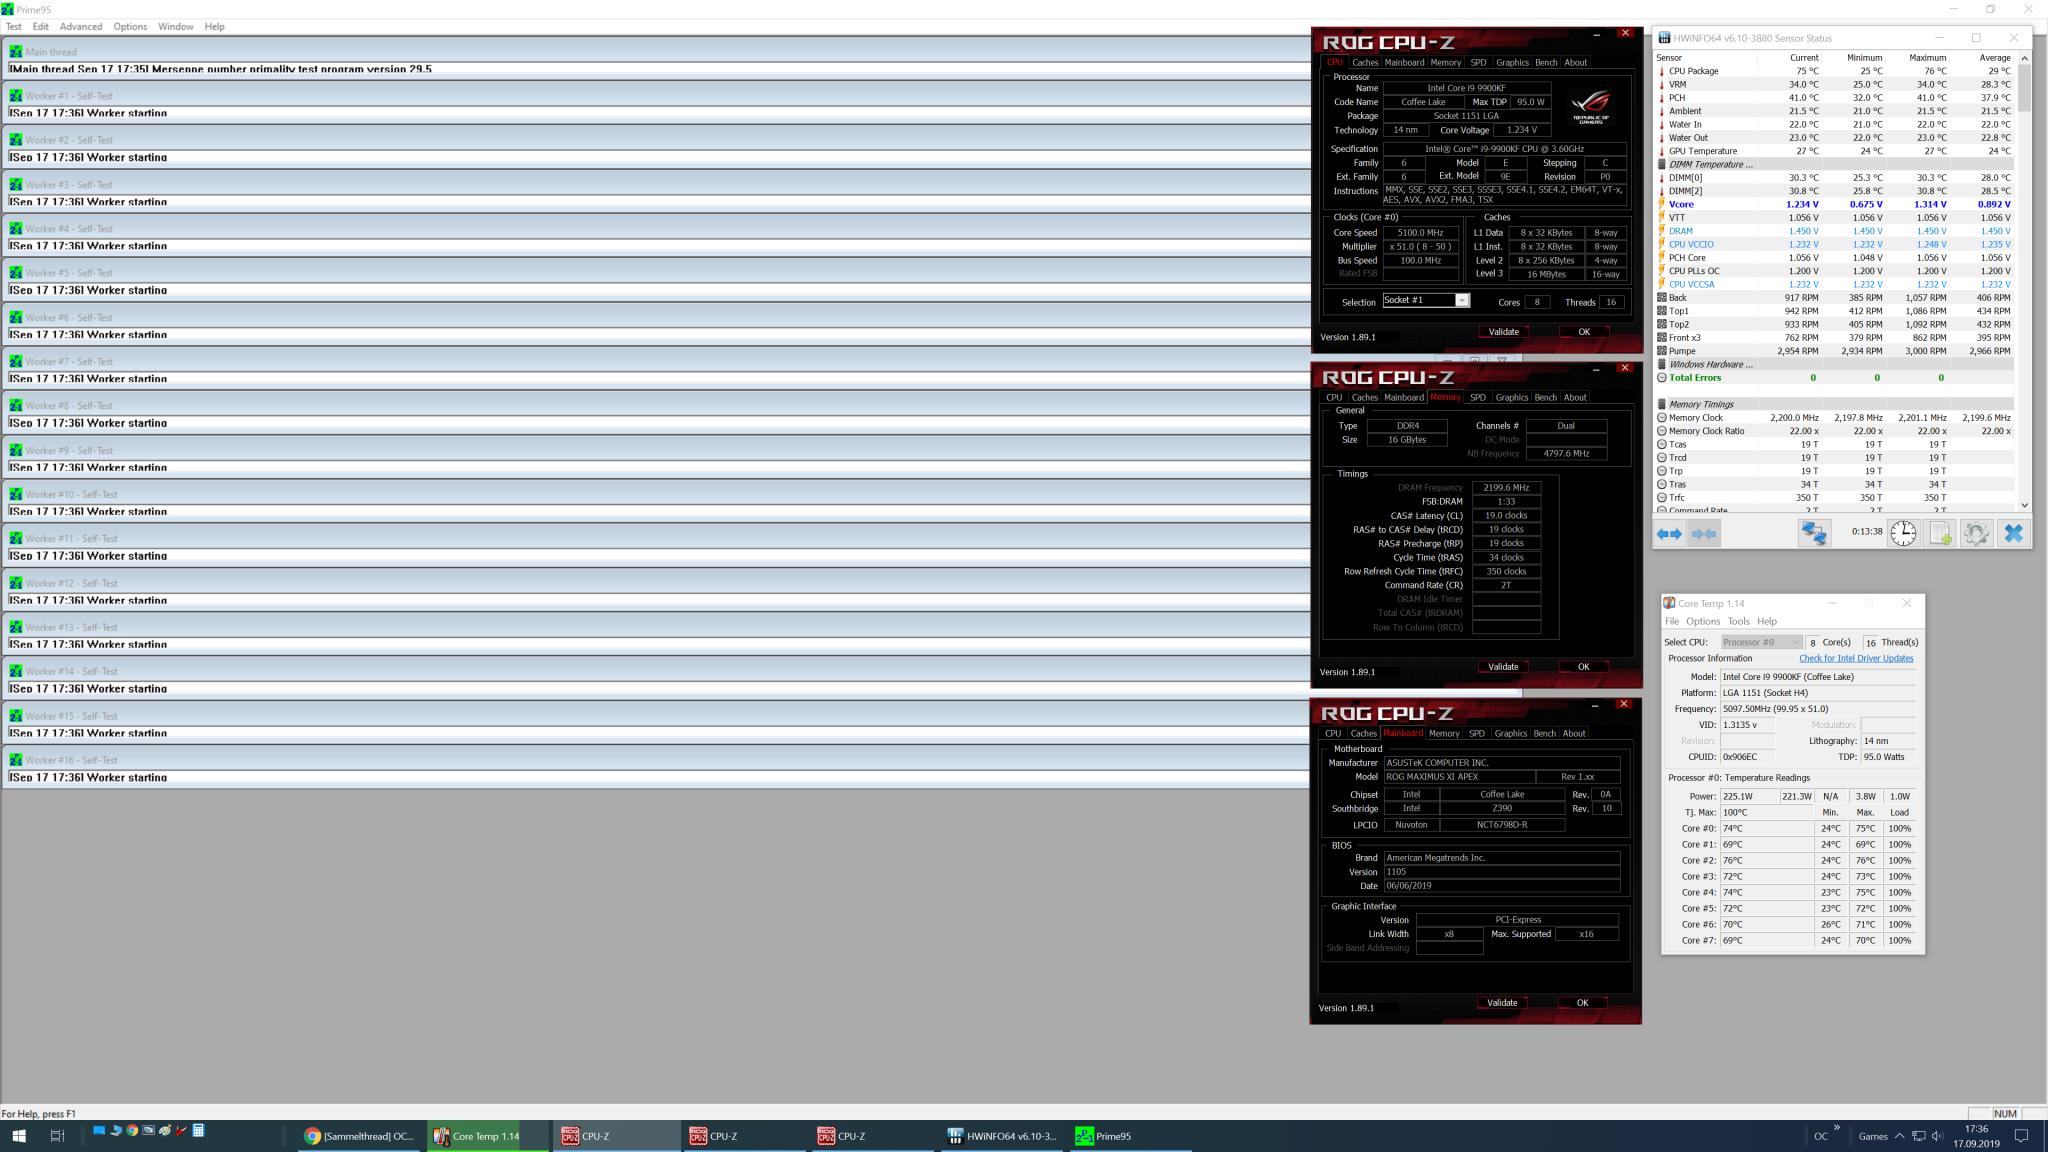Click the Vcore sensor lightning icon
Image resolution: width=2048 pixels, height=1152 pixels.
click(1662, 204)
